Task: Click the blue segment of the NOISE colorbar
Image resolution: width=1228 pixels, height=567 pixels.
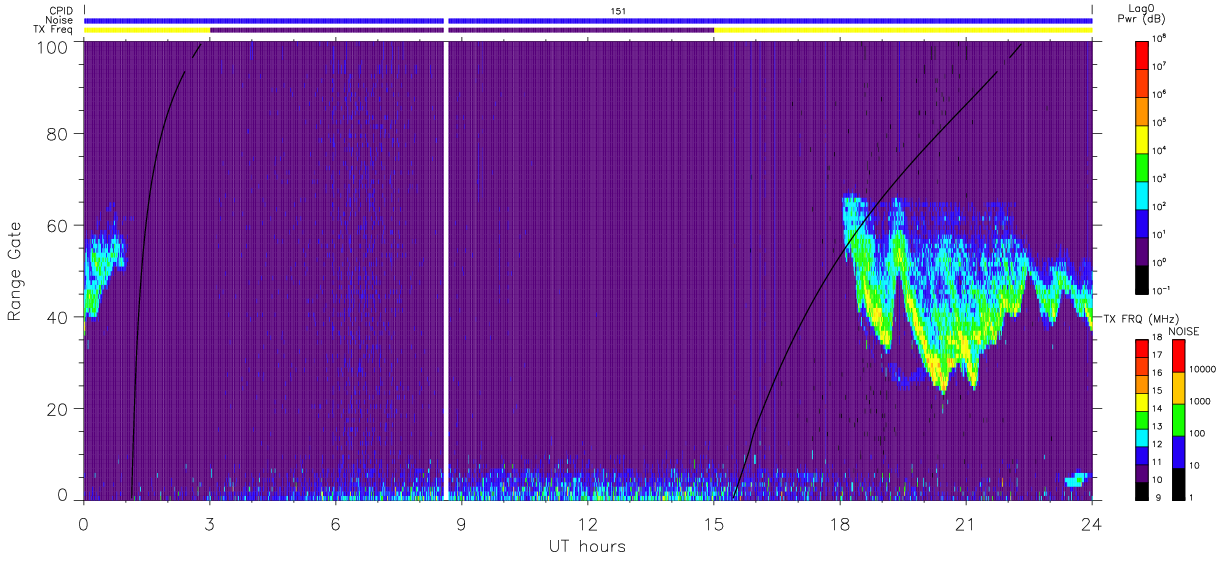Action: pos(1179,452)
